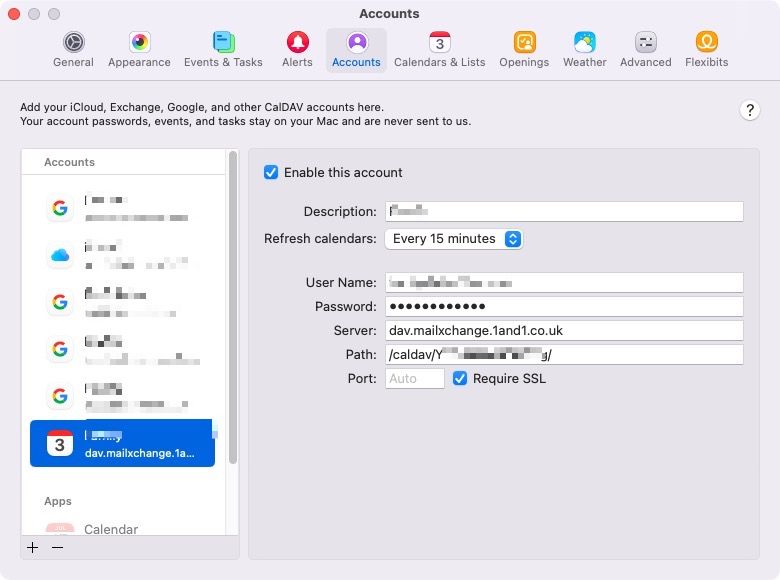The height and width of the screenshot is (580, 780).
Task: Switch to the Alerts tab label
Action: coord(297,62)
